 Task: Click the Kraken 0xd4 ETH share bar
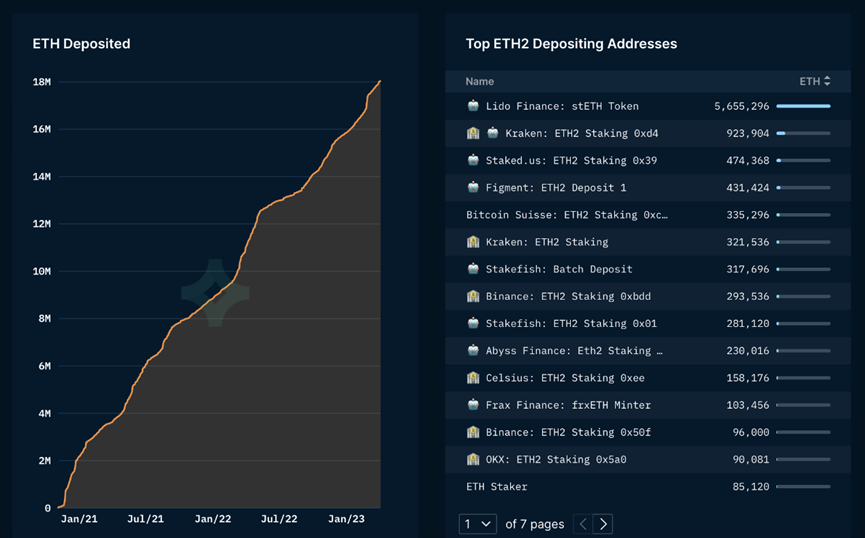pyautogui.click(x=803, y=133)
